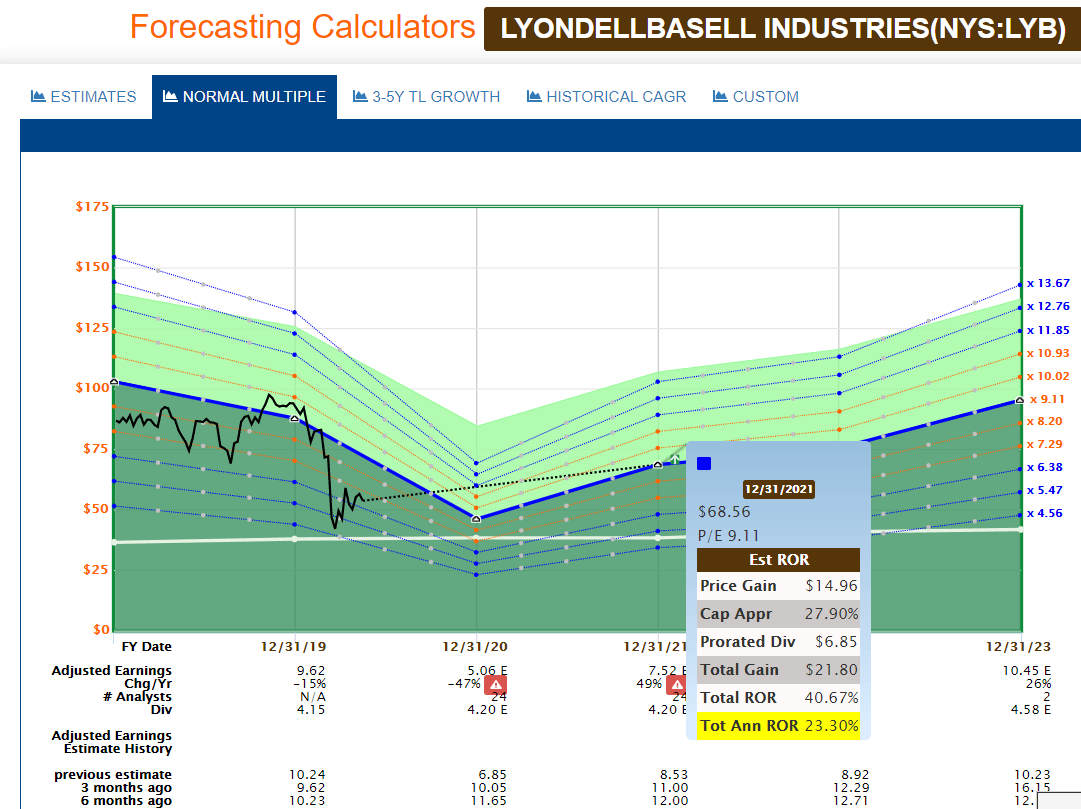Click the Price Gain $14.96 row

[x=778, y=586]
